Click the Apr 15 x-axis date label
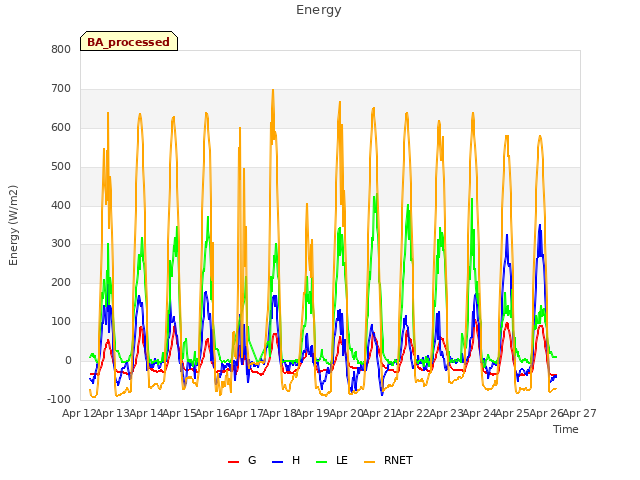This screenshot has width=640, height=480. point(179,413)
